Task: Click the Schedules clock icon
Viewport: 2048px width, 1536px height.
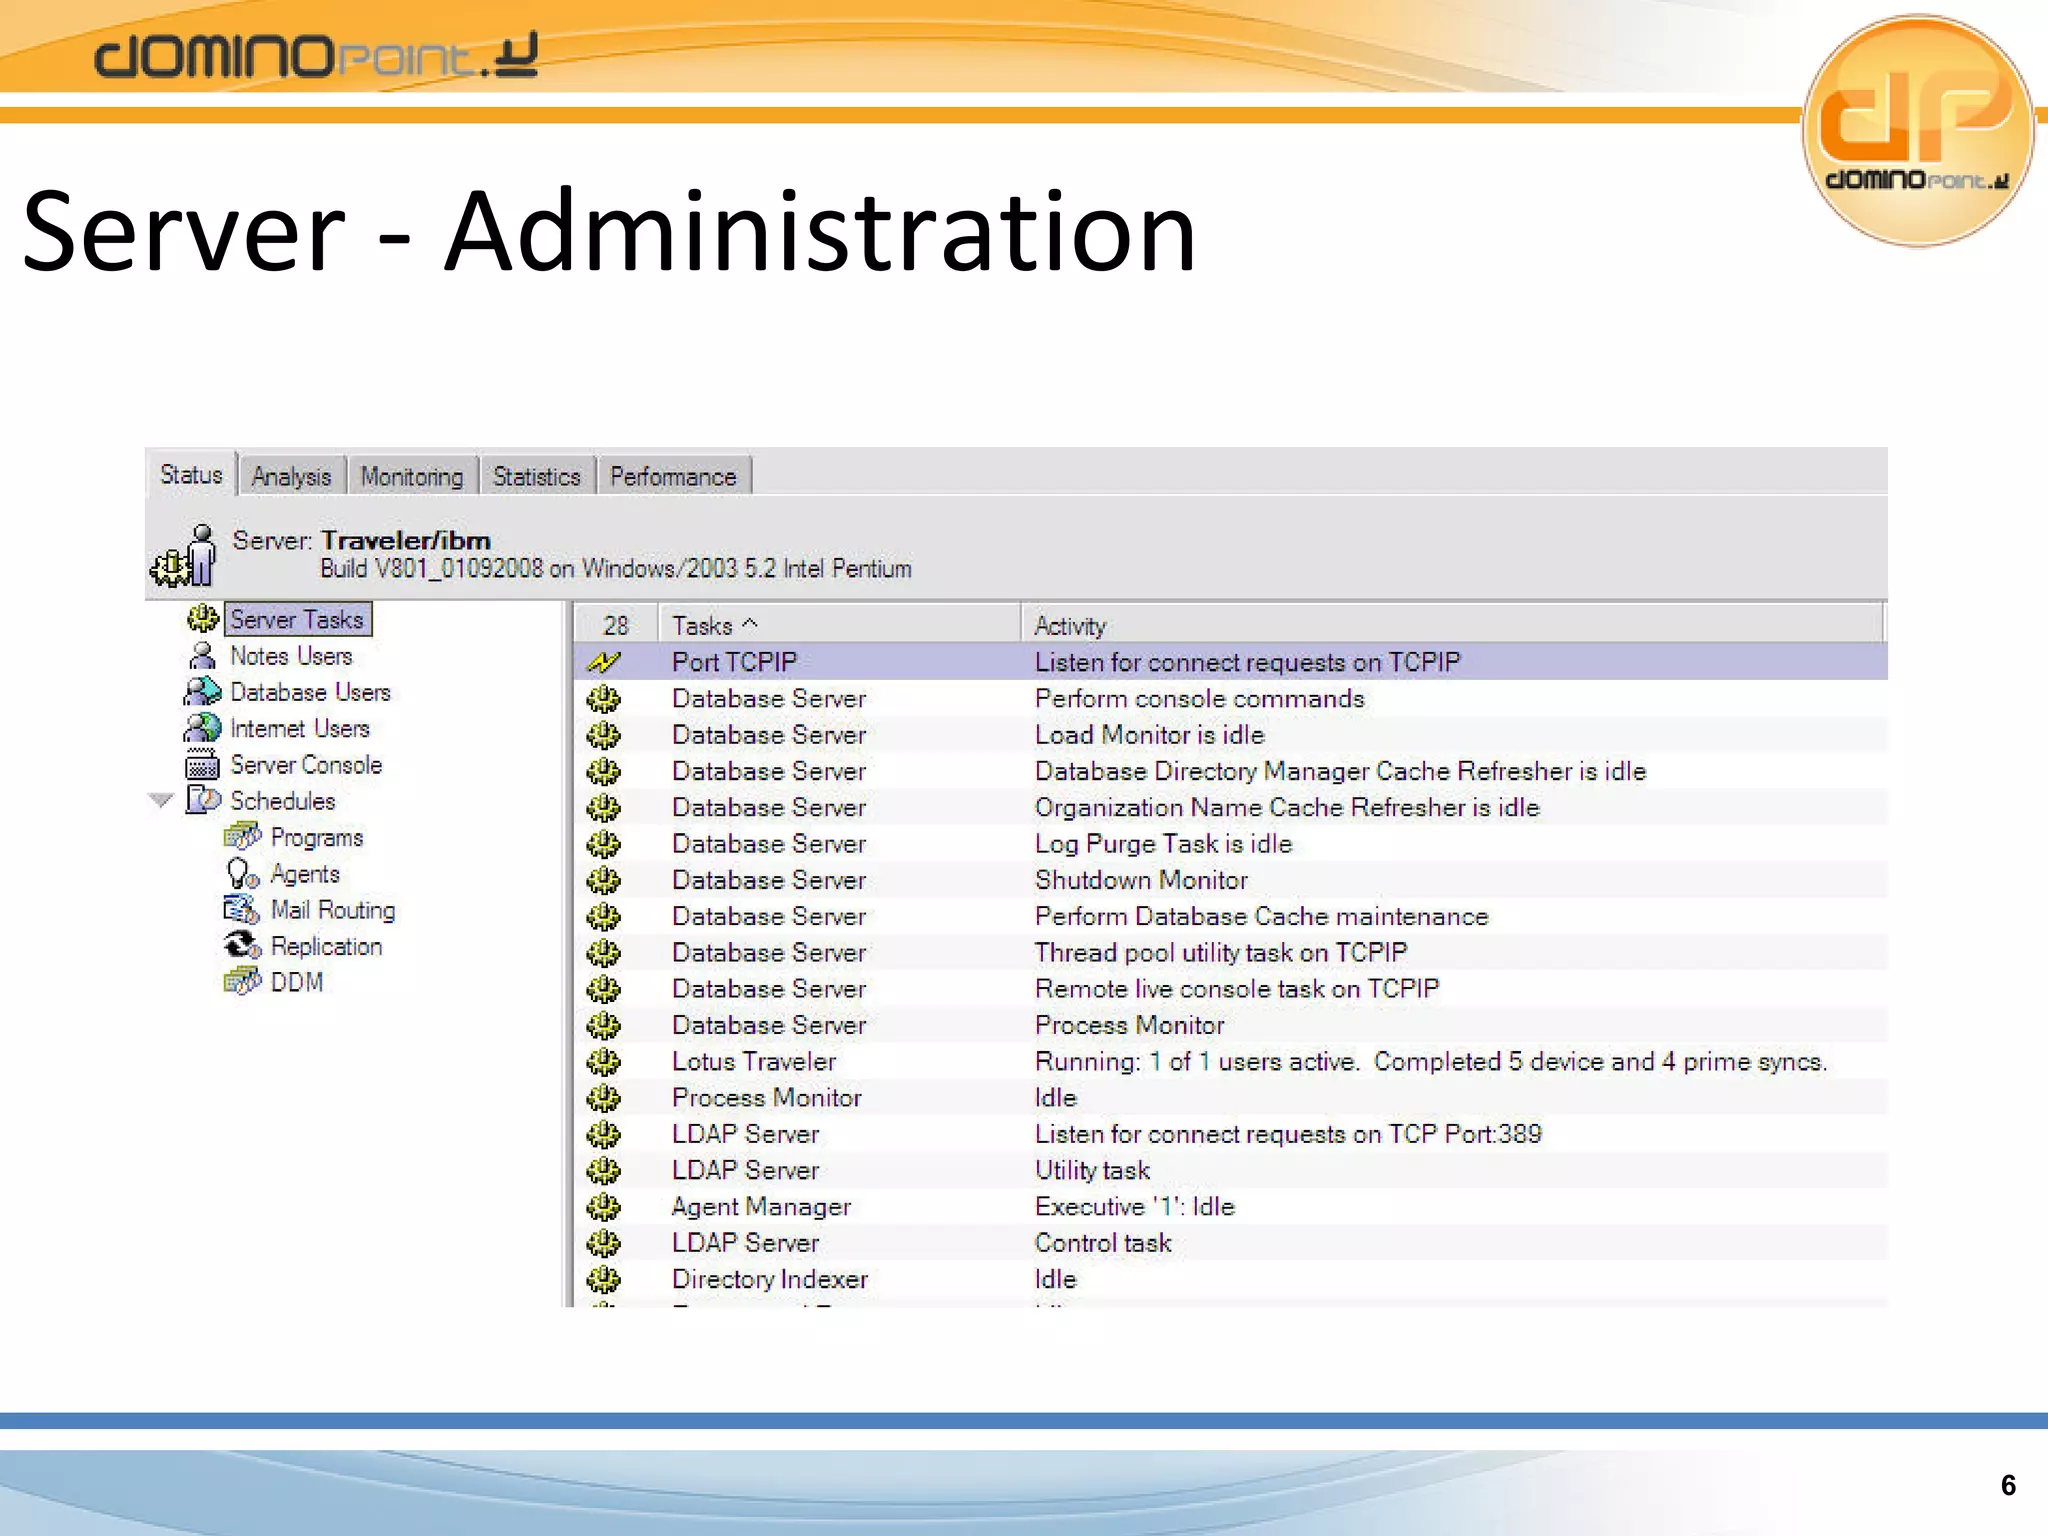Action: tap(203, 800)
